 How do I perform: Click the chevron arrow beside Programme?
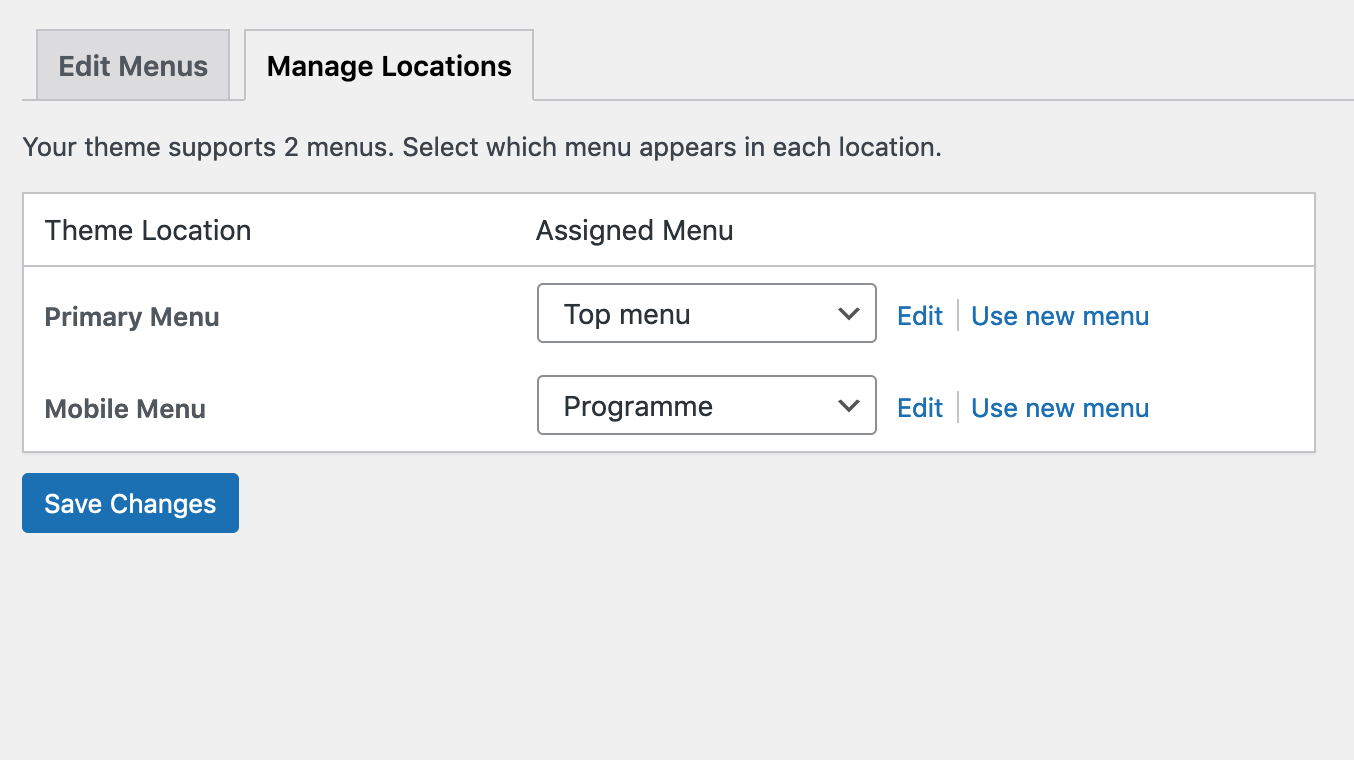pos(848,406)
